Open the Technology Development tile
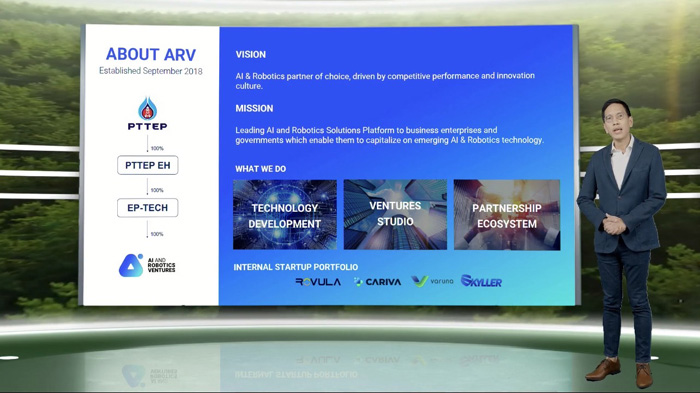The image size is (700, 393). [285, 215]
